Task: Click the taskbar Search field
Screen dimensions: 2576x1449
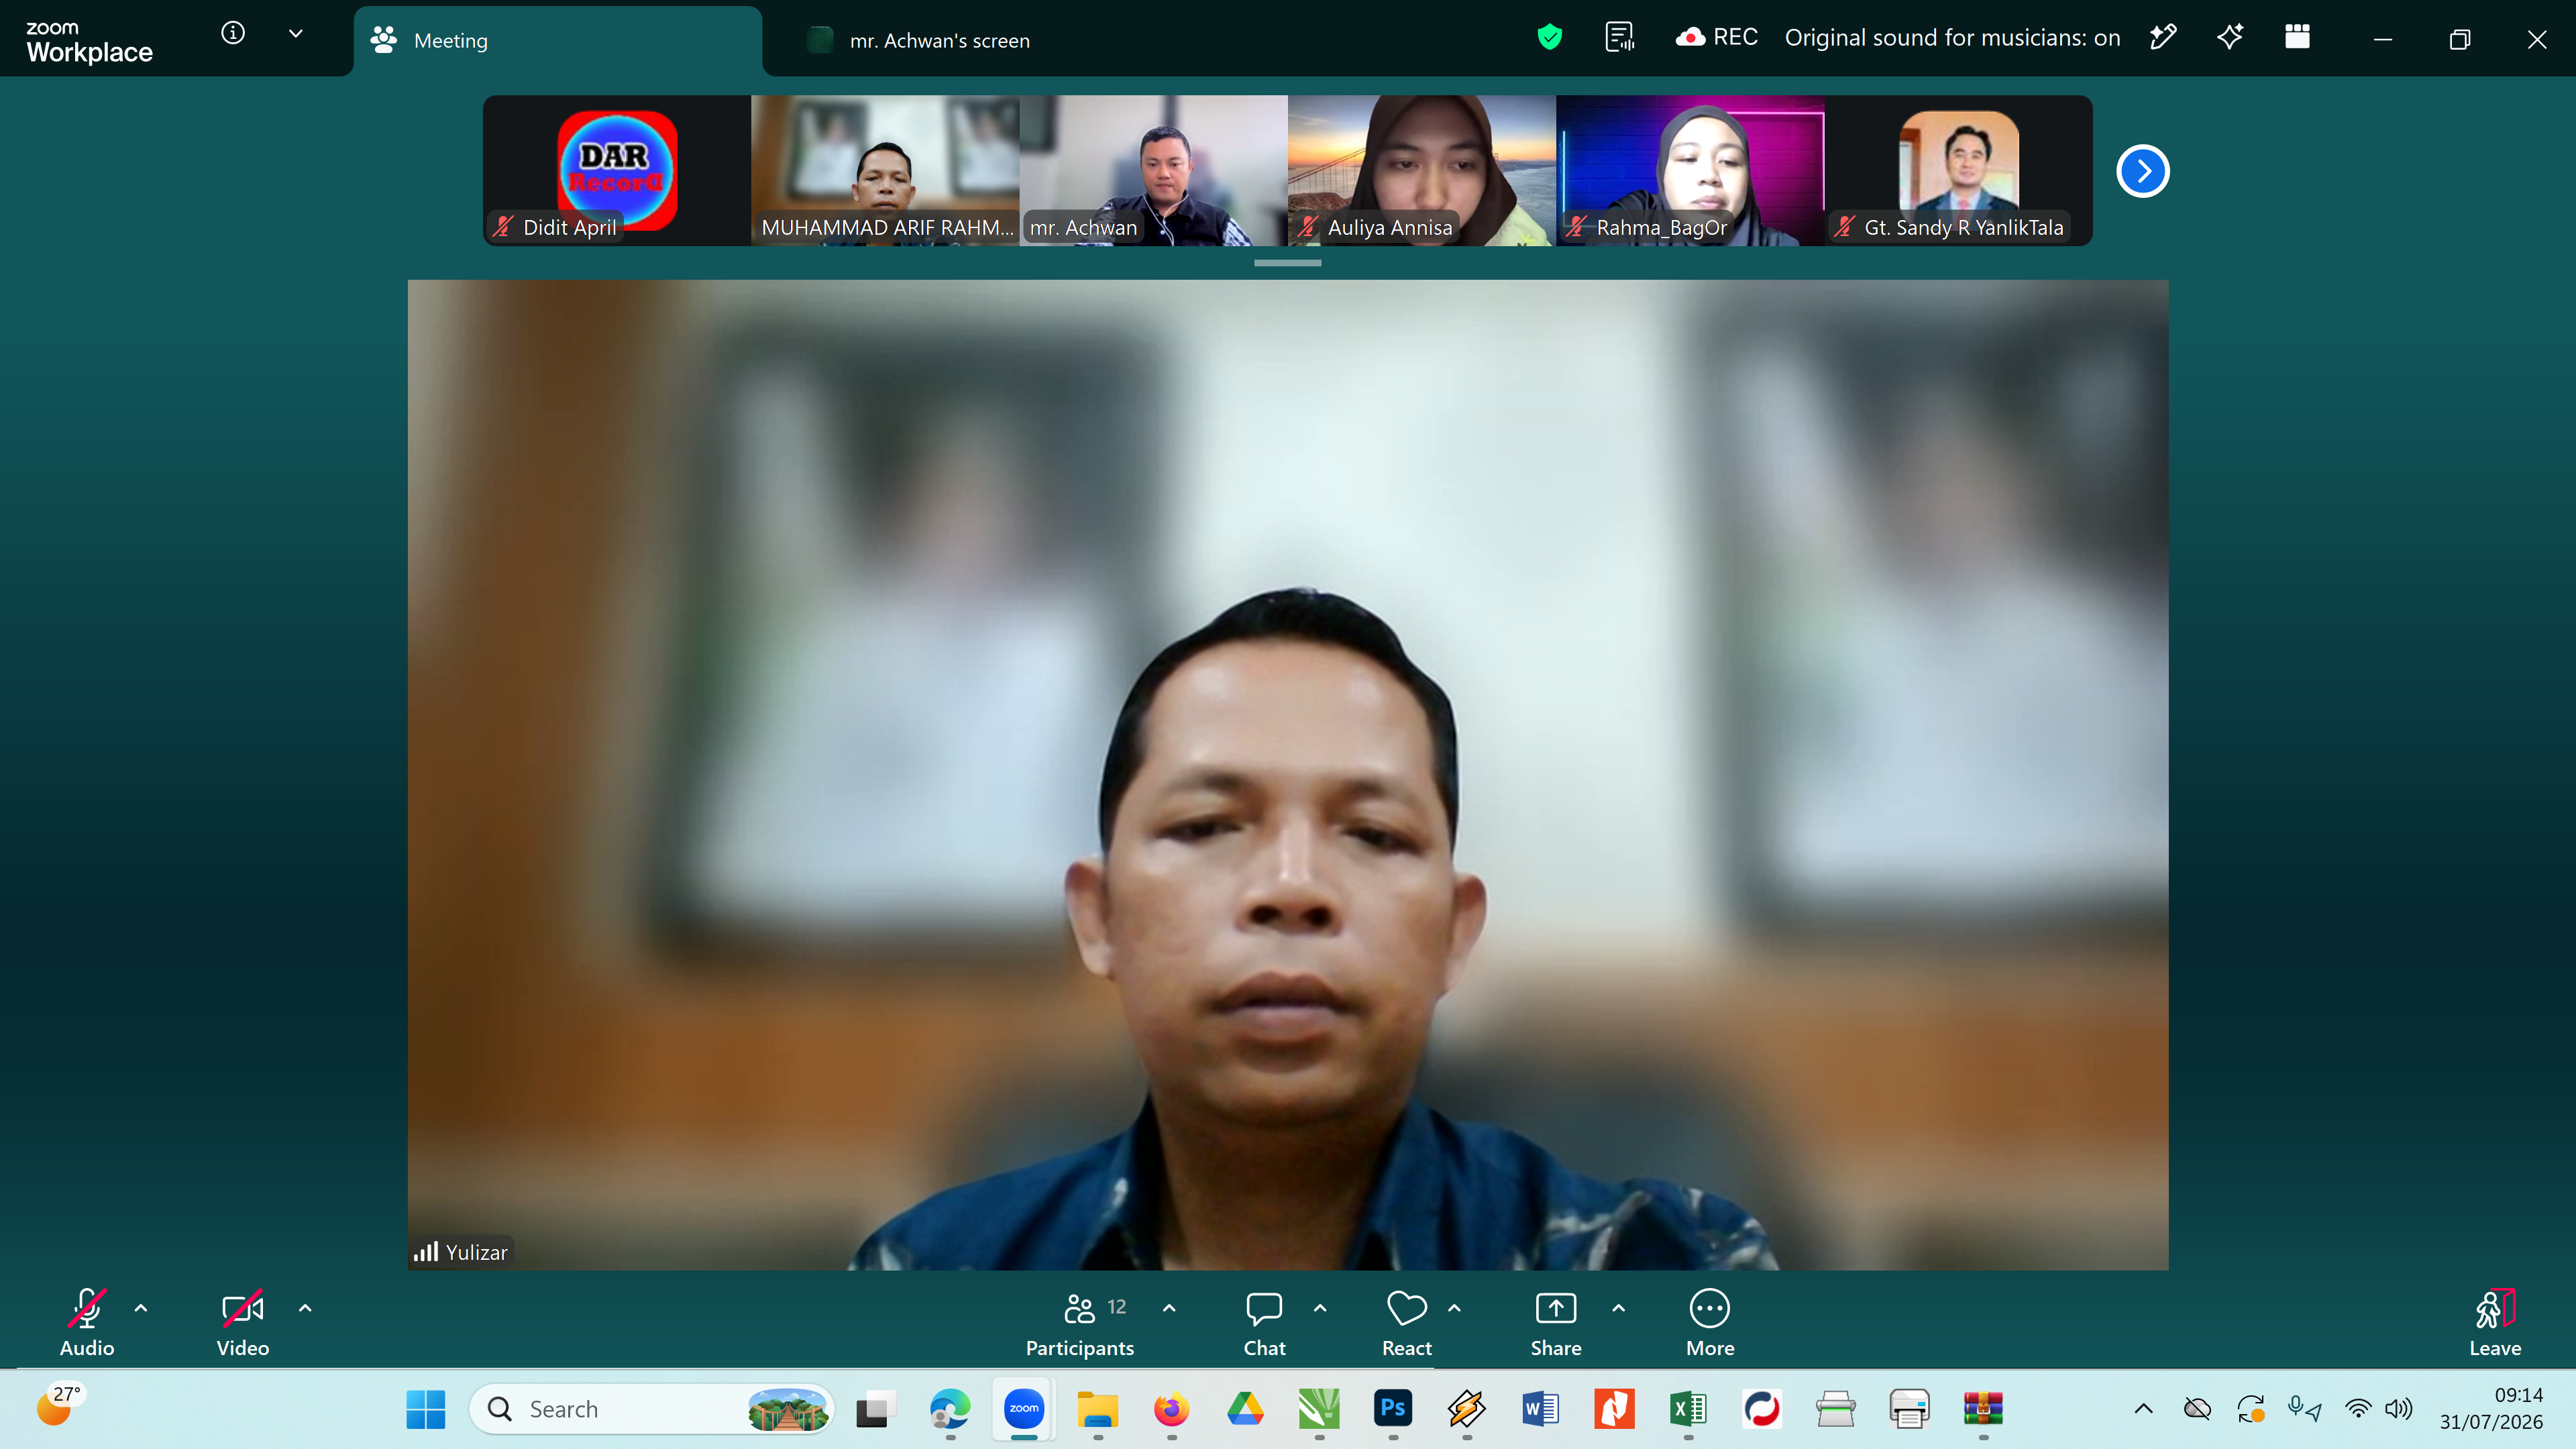Action: 652,1409
